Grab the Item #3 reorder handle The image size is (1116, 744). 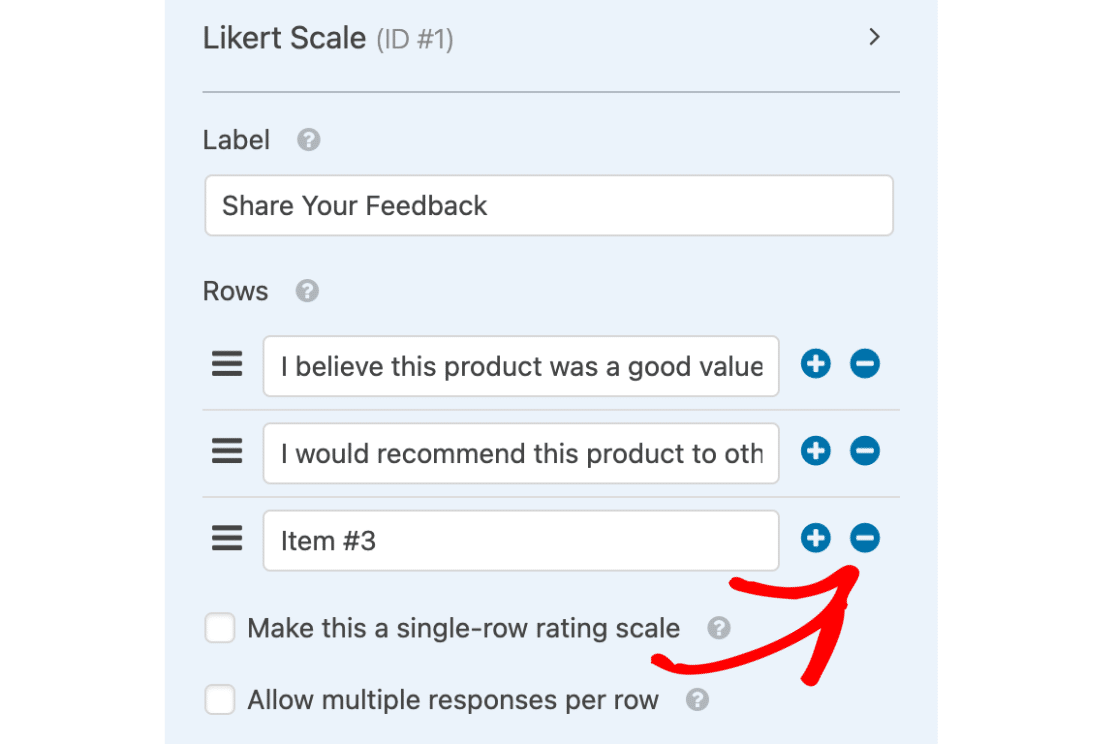tap(227, 538)
